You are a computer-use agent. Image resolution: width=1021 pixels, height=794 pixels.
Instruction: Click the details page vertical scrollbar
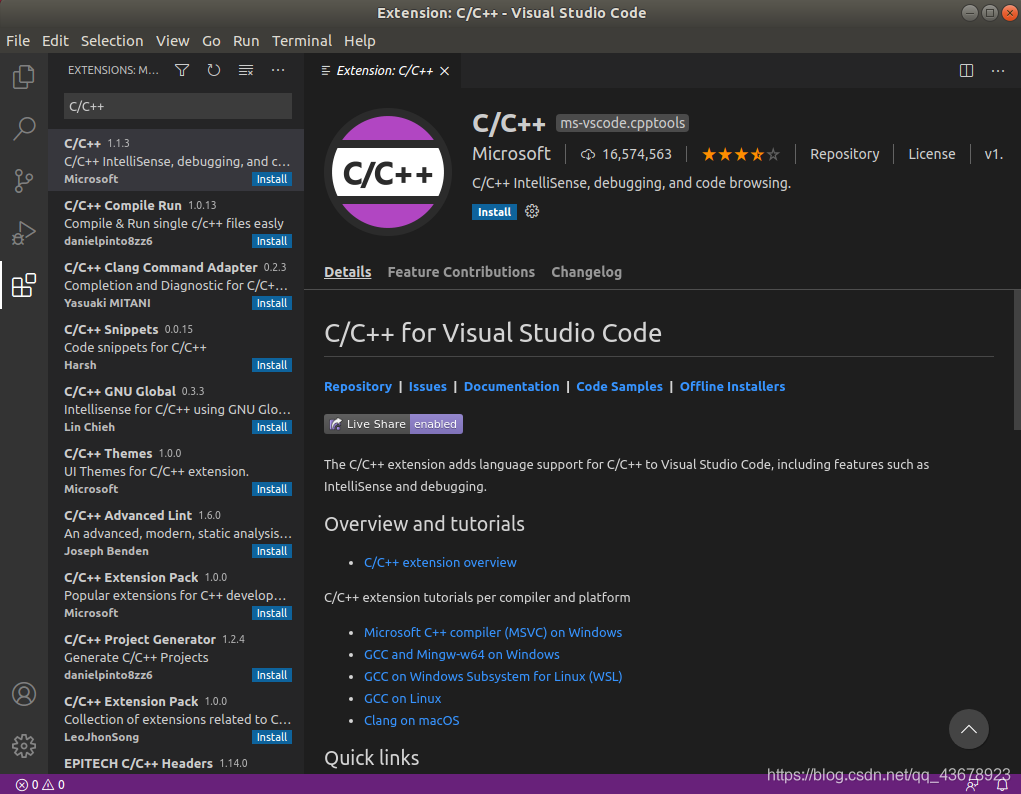tap(1017, 360)
